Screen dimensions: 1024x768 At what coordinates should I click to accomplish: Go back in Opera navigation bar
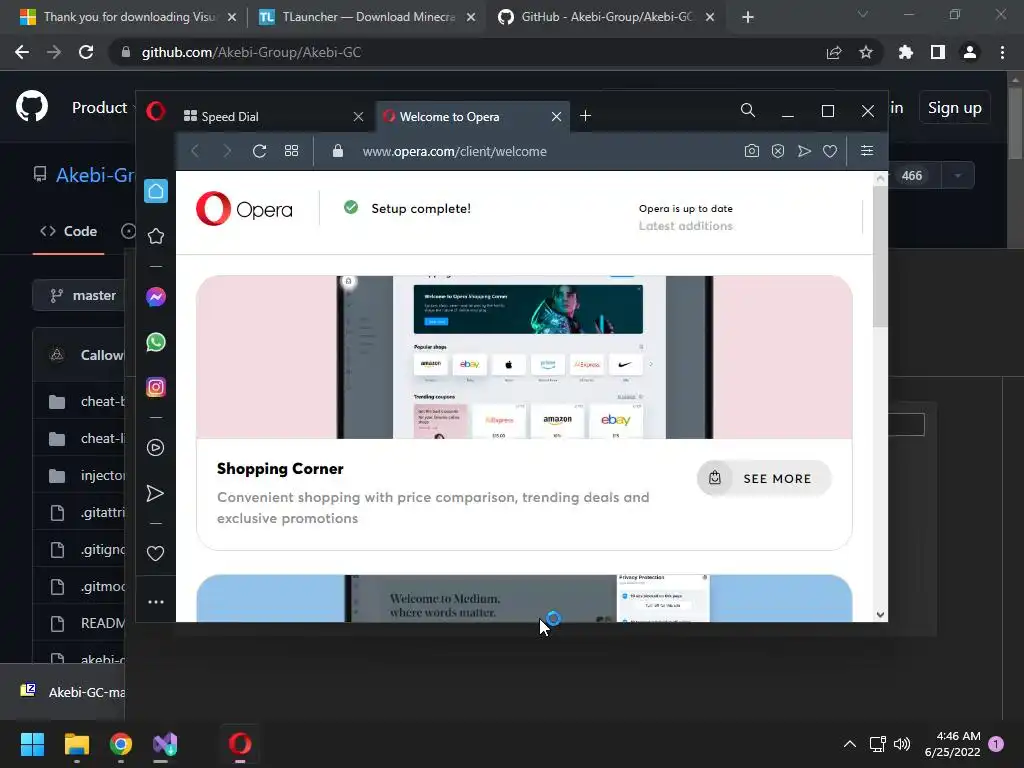tap(195, 151)
